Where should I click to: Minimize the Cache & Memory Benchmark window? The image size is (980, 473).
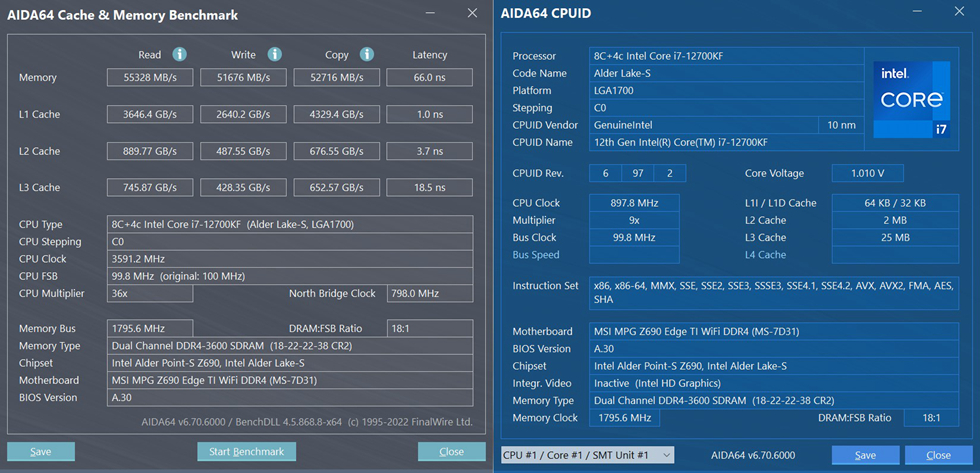tap(431, 13)
